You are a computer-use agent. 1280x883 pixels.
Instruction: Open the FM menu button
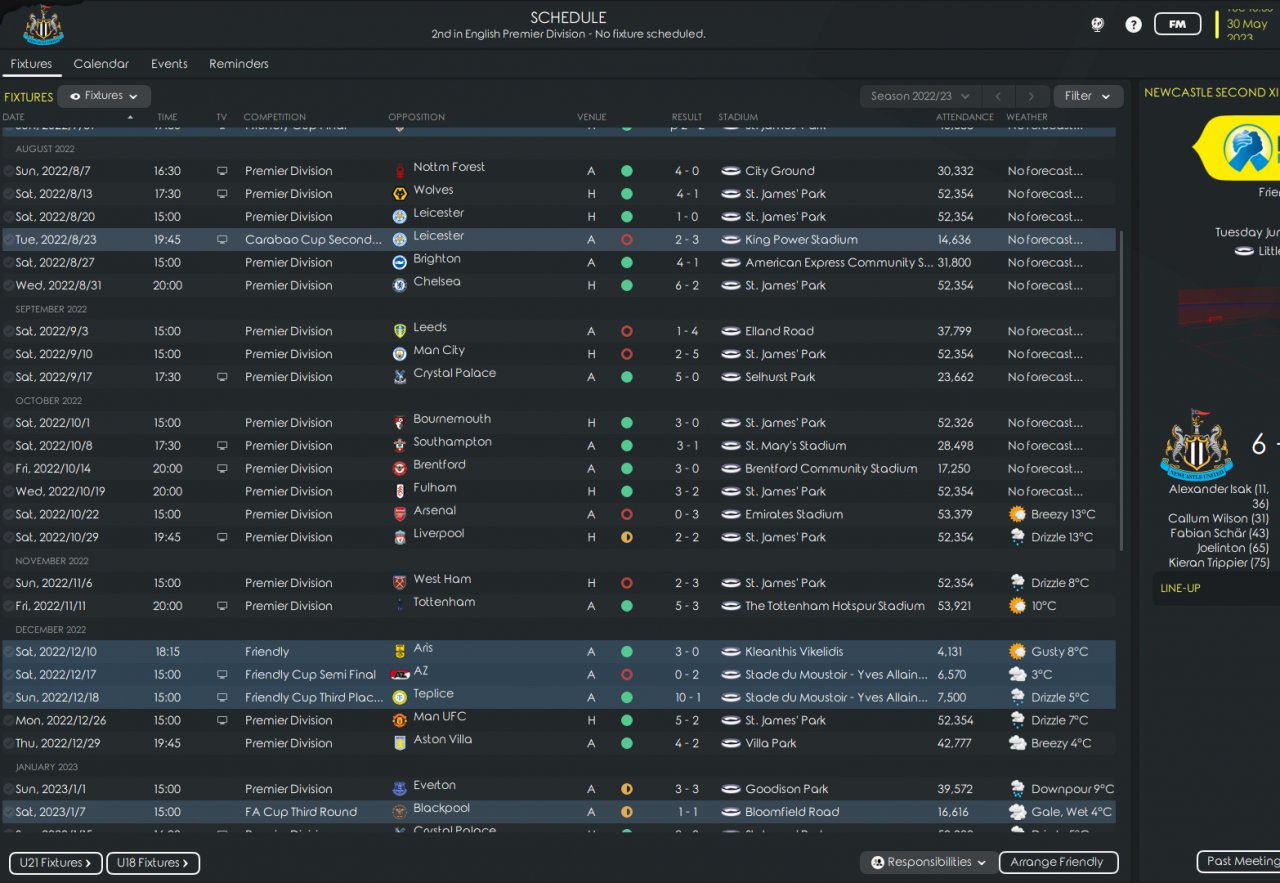tap(1177, 24)
